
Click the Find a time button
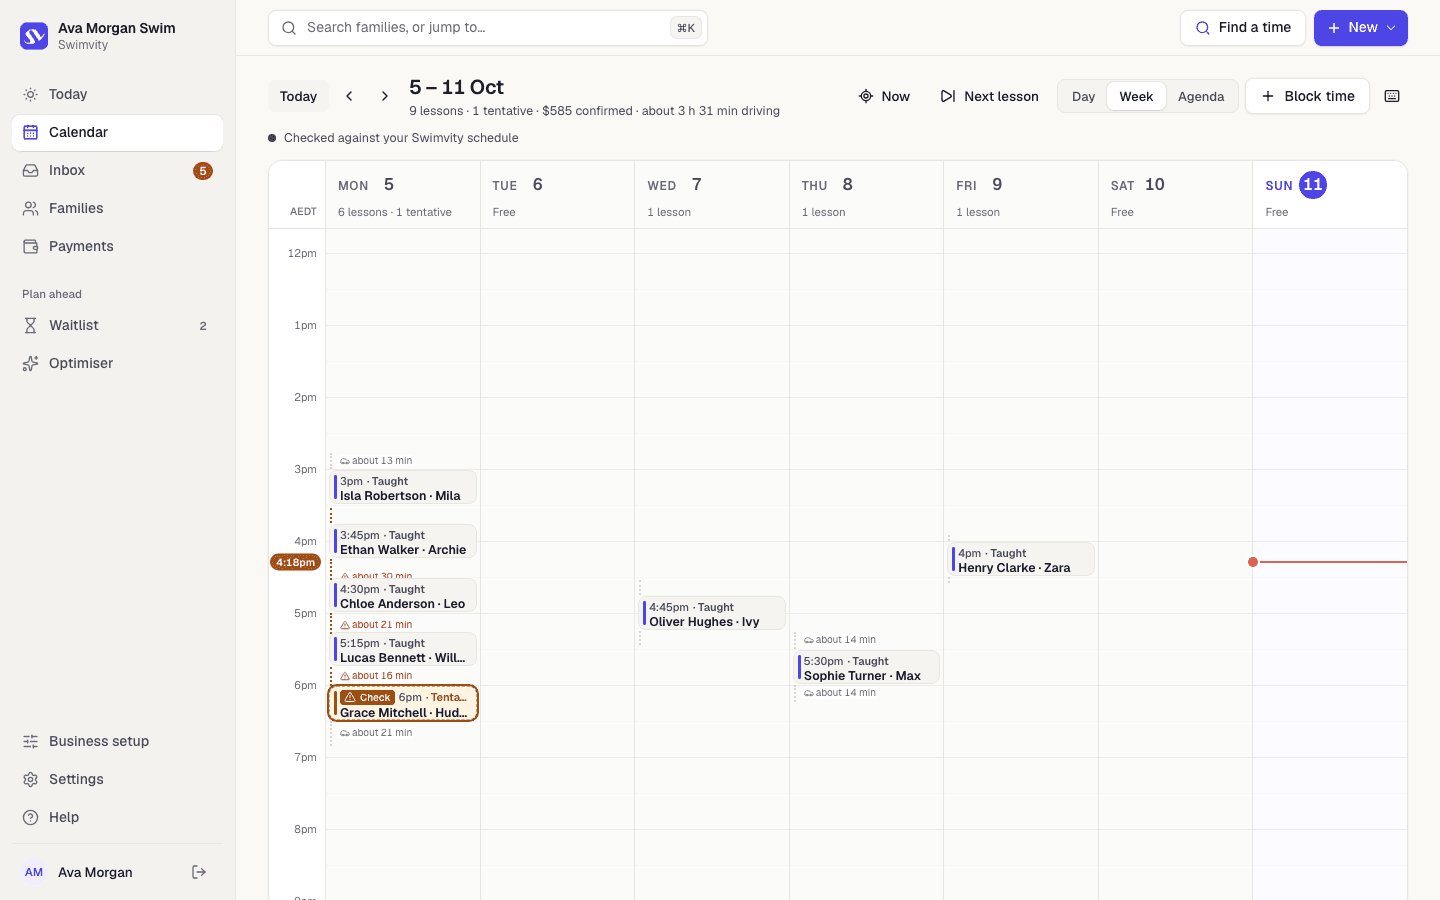[x=1243, y=28]
